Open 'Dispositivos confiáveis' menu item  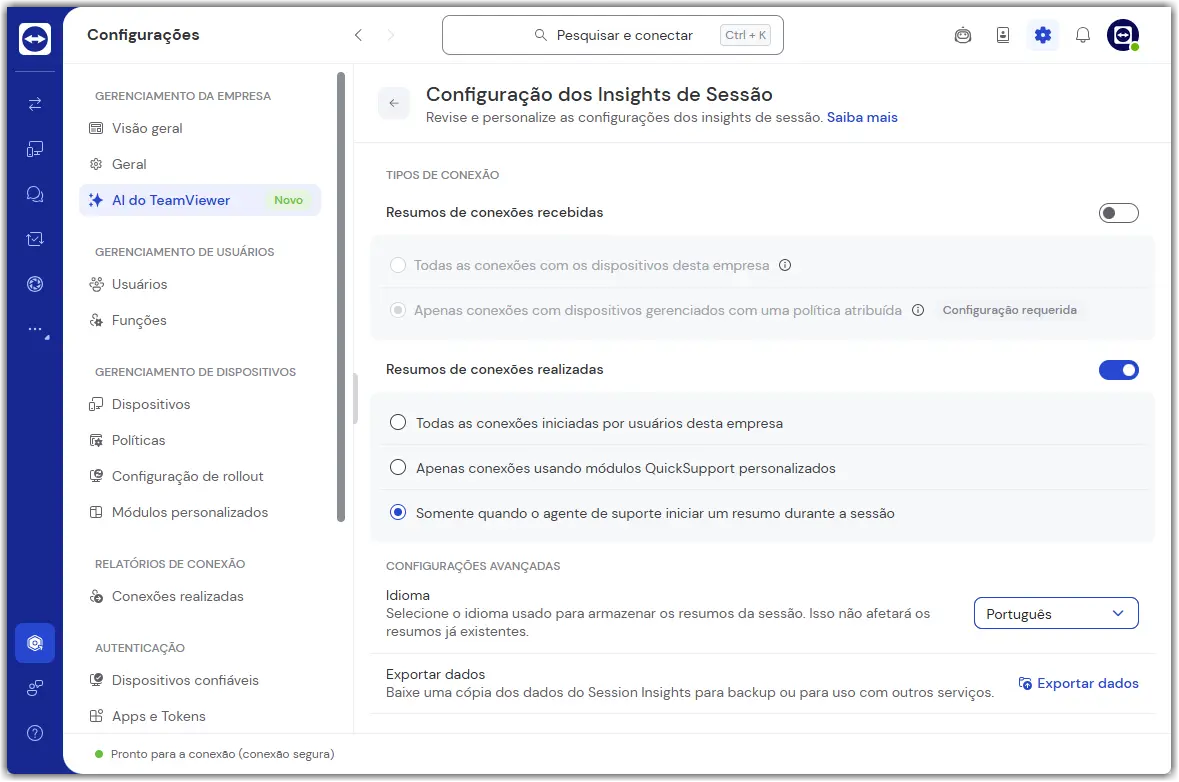click(200, 680)
